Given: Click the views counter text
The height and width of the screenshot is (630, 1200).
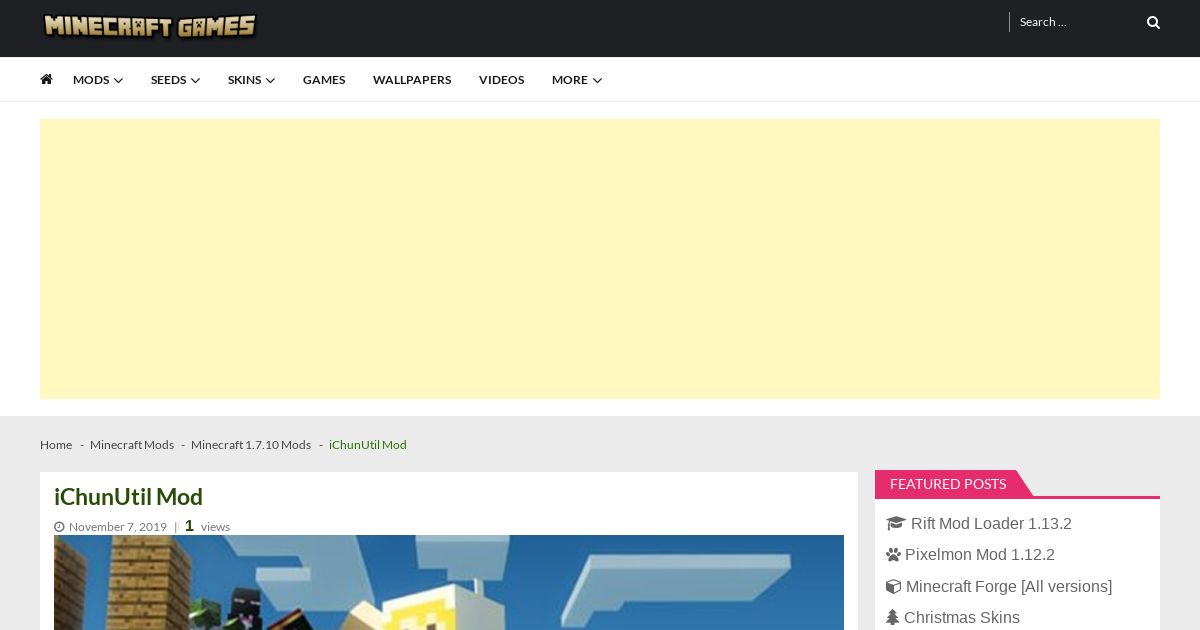Looking at the screenshot, I should (207, 526).
